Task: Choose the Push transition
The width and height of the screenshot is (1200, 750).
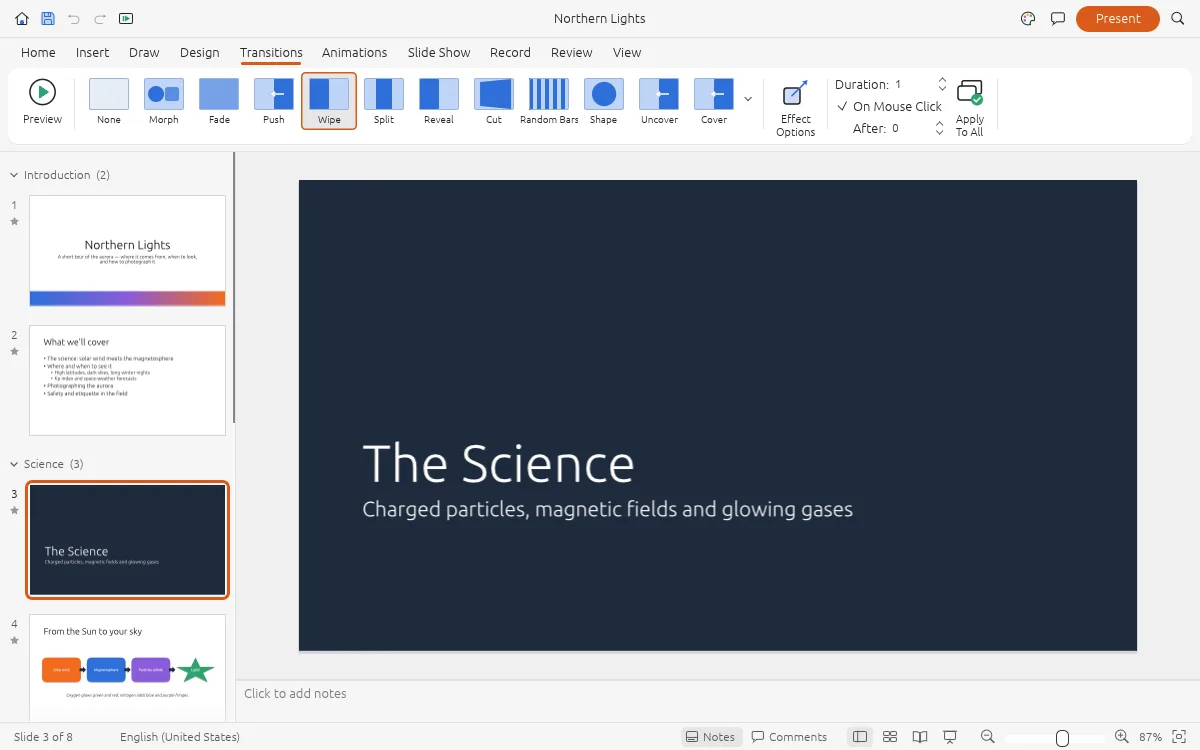Action: point(274,101)
